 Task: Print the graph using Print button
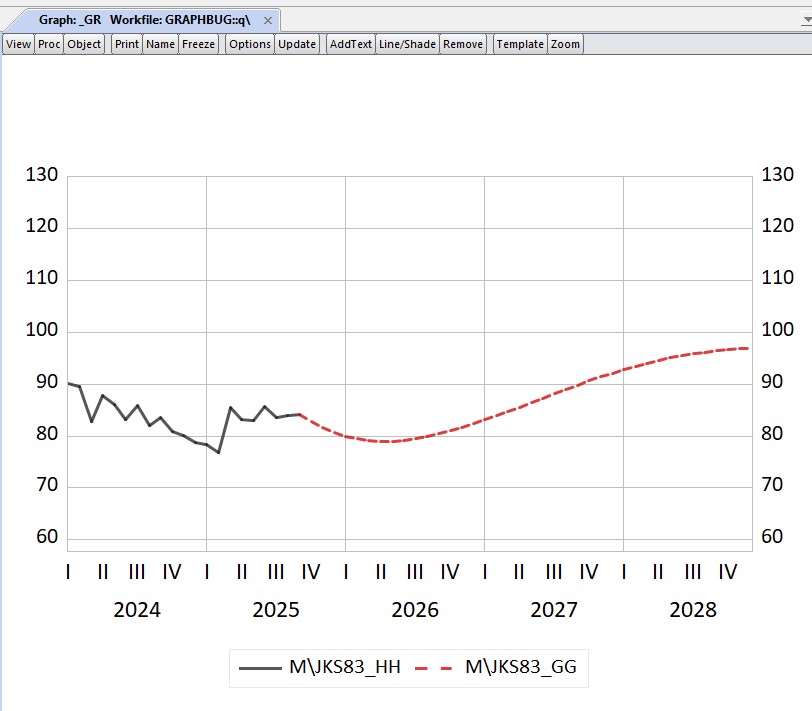coord(127,44)
